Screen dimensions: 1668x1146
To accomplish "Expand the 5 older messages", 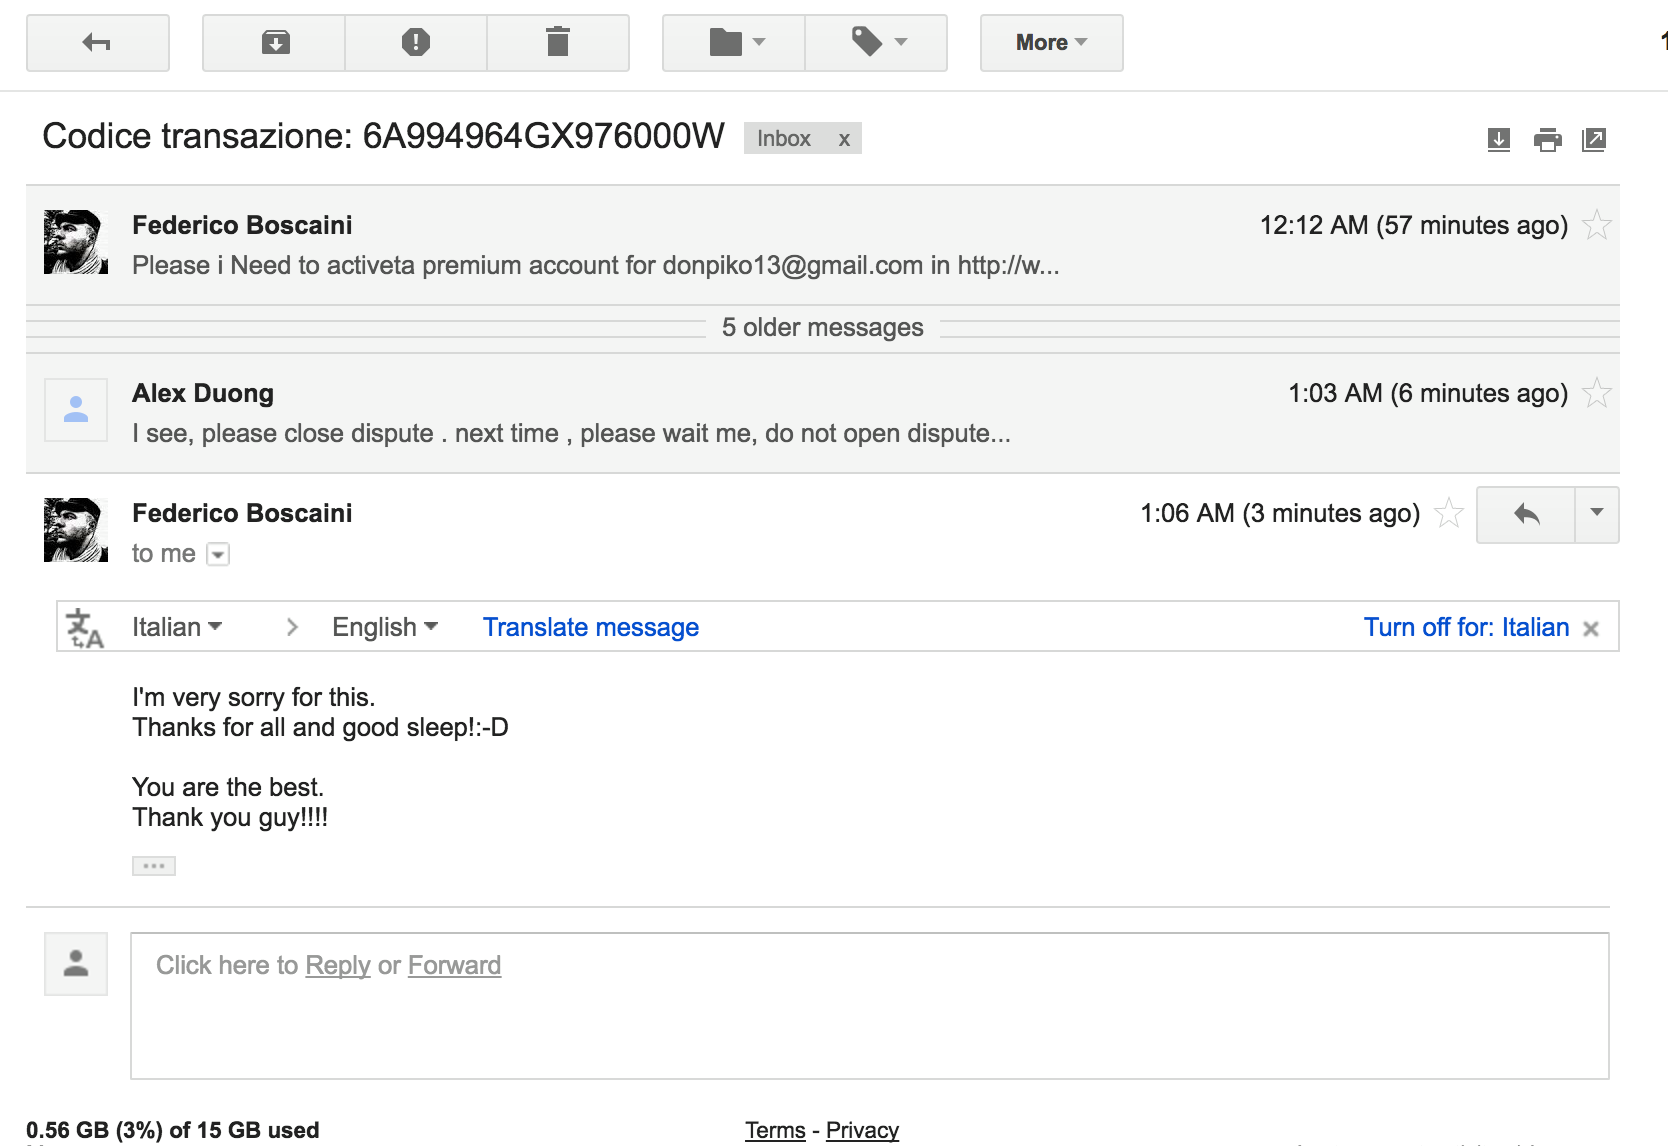I will pyautogui.click(x=822, y=328).
